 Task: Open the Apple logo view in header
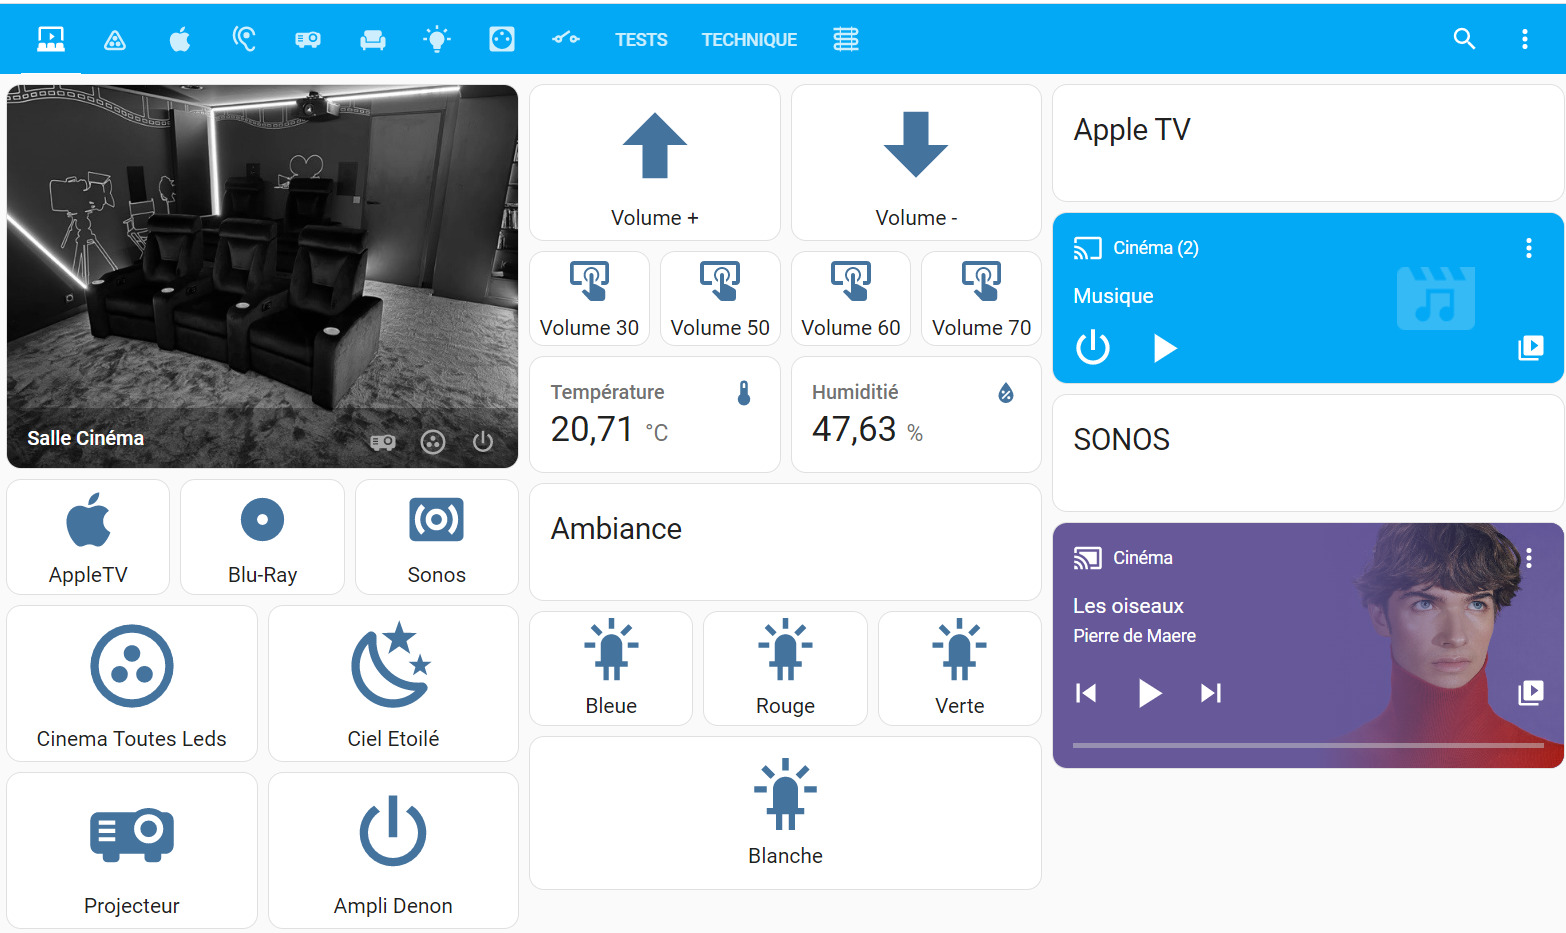coord(180,40)
